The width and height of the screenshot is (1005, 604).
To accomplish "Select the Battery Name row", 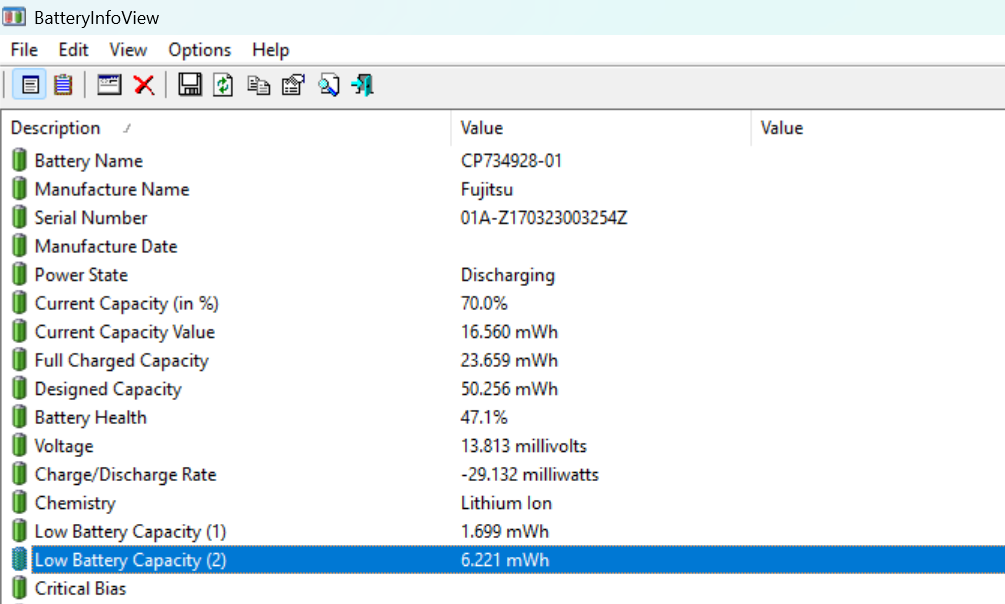I will coord(502,160).
